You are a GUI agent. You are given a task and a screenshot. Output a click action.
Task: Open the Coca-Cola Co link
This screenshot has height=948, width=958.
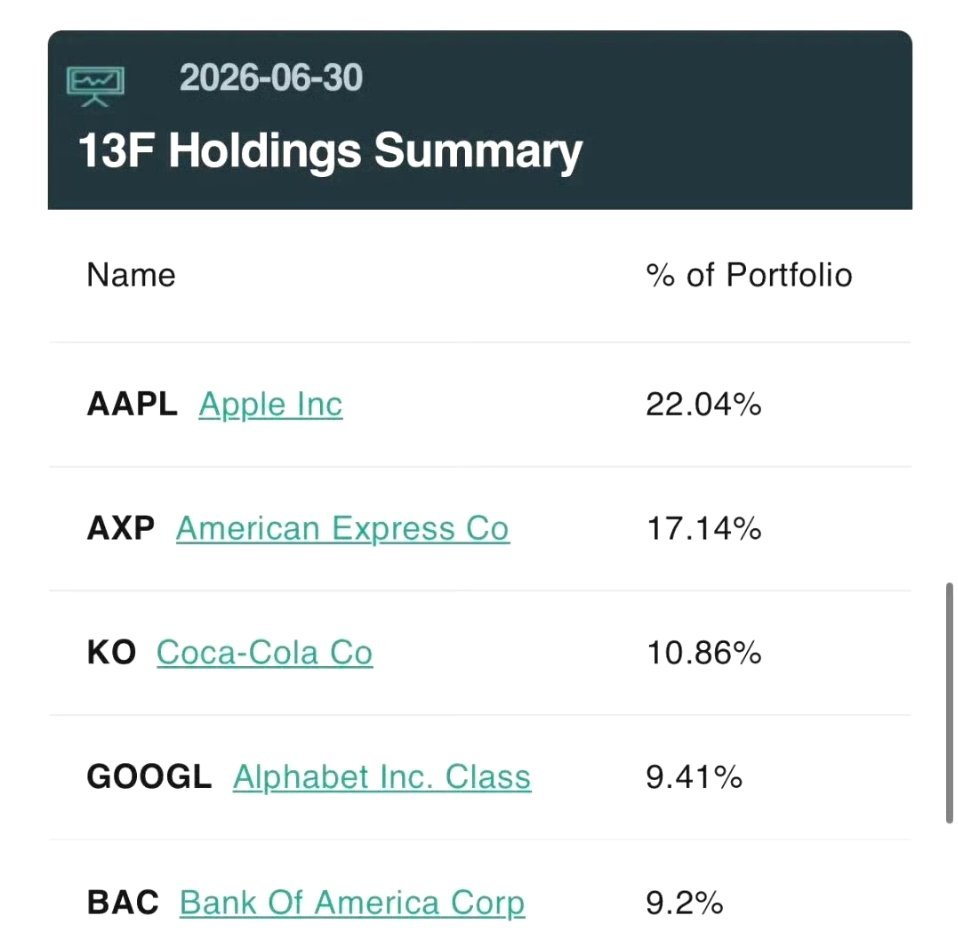(265, 653)
